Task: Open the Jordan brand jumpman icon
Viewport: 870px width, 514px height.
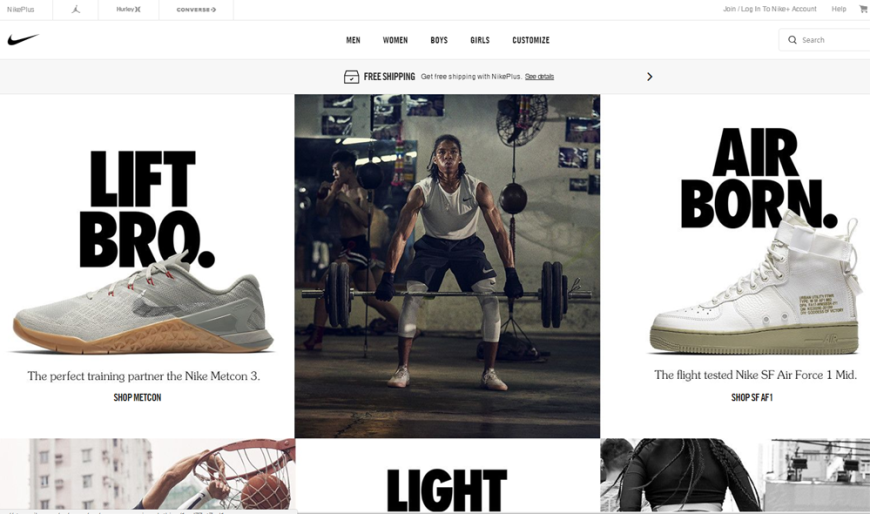Action: 76,9
